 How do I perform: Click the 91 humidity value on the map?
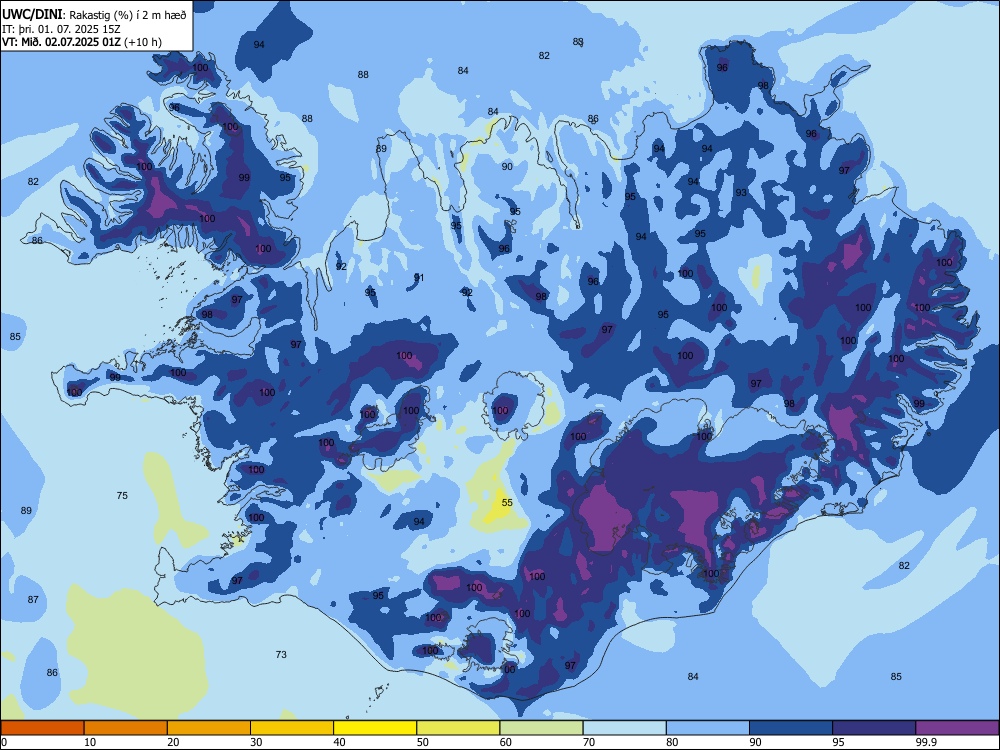[x=419, y=277]
